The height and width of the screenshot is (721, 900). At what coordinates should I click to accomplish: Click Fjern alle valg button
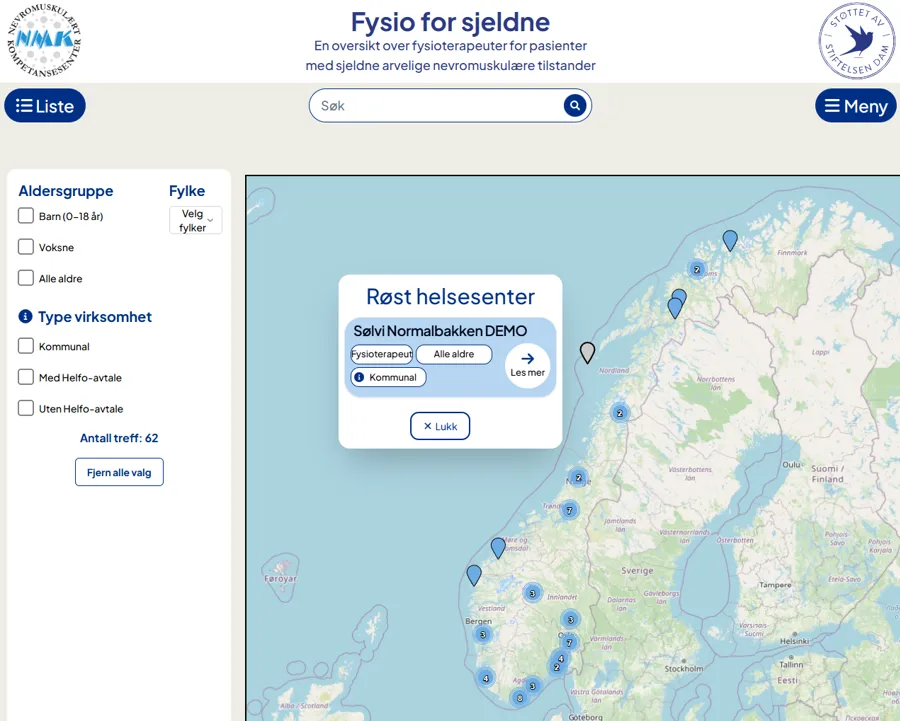[119, 472]
